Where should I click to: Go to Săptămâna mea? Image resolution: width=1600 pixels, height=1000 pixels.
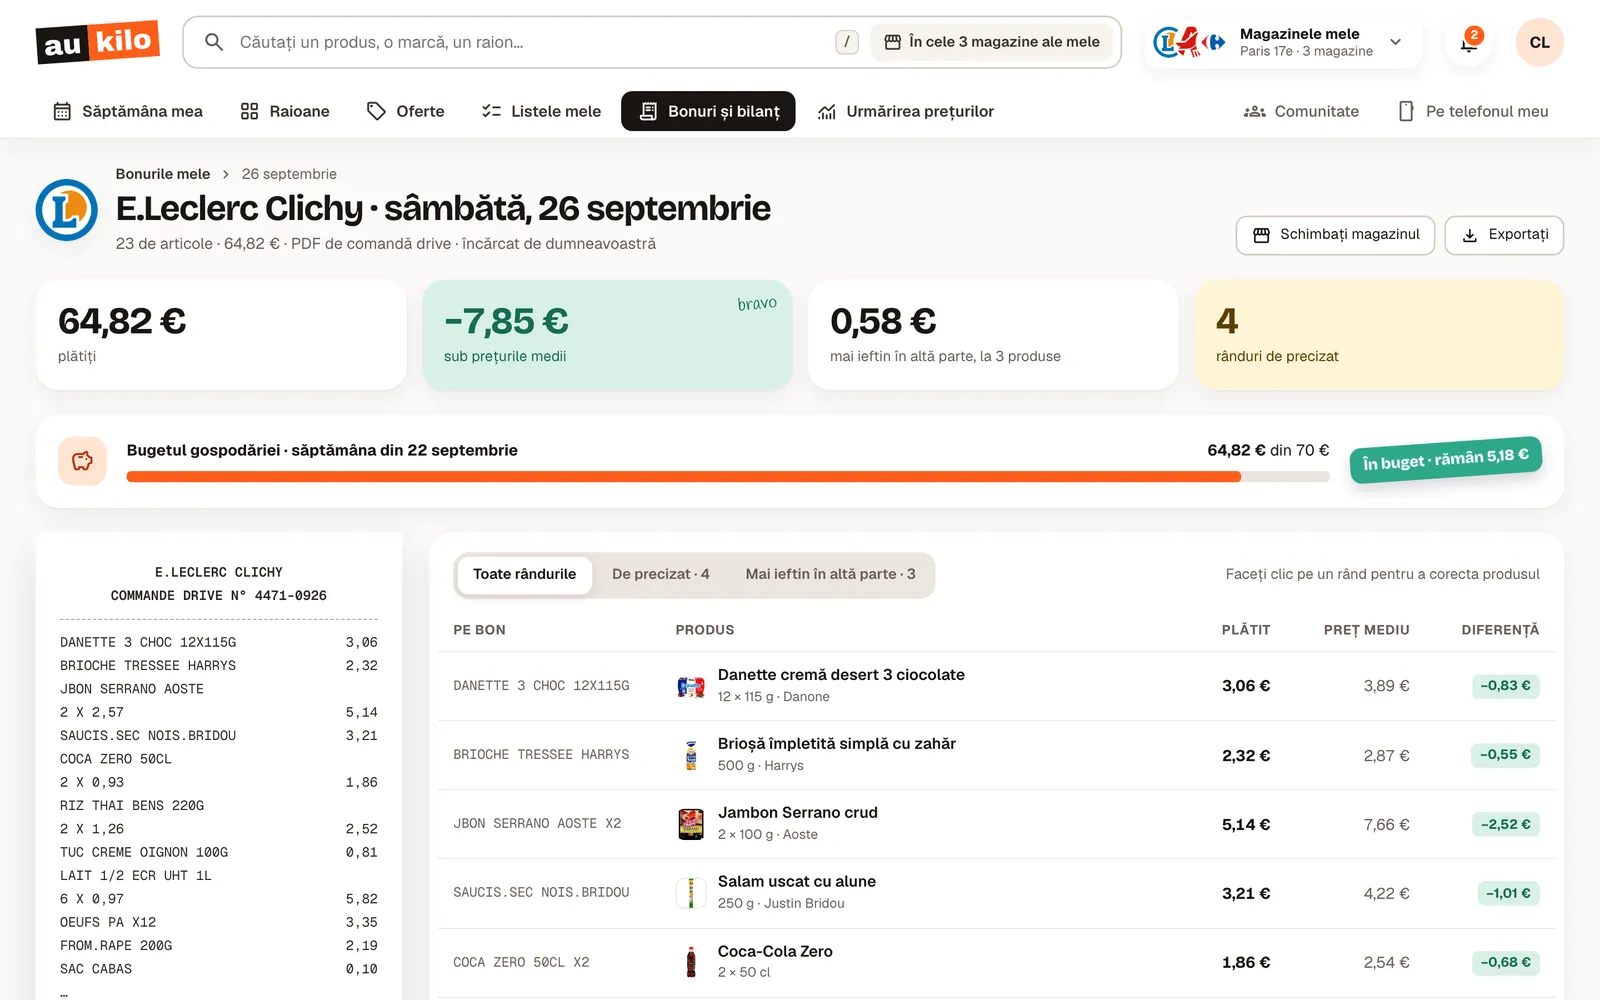click(x=128, y=111)
